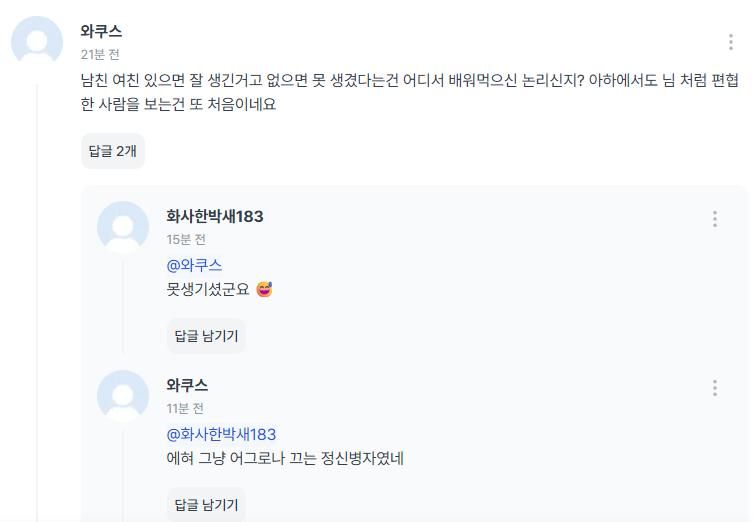Image resolution: width=755 pixels, height=522 pixels.
Task: Click the emoji after 못생기셨군요
Action: 264,290
